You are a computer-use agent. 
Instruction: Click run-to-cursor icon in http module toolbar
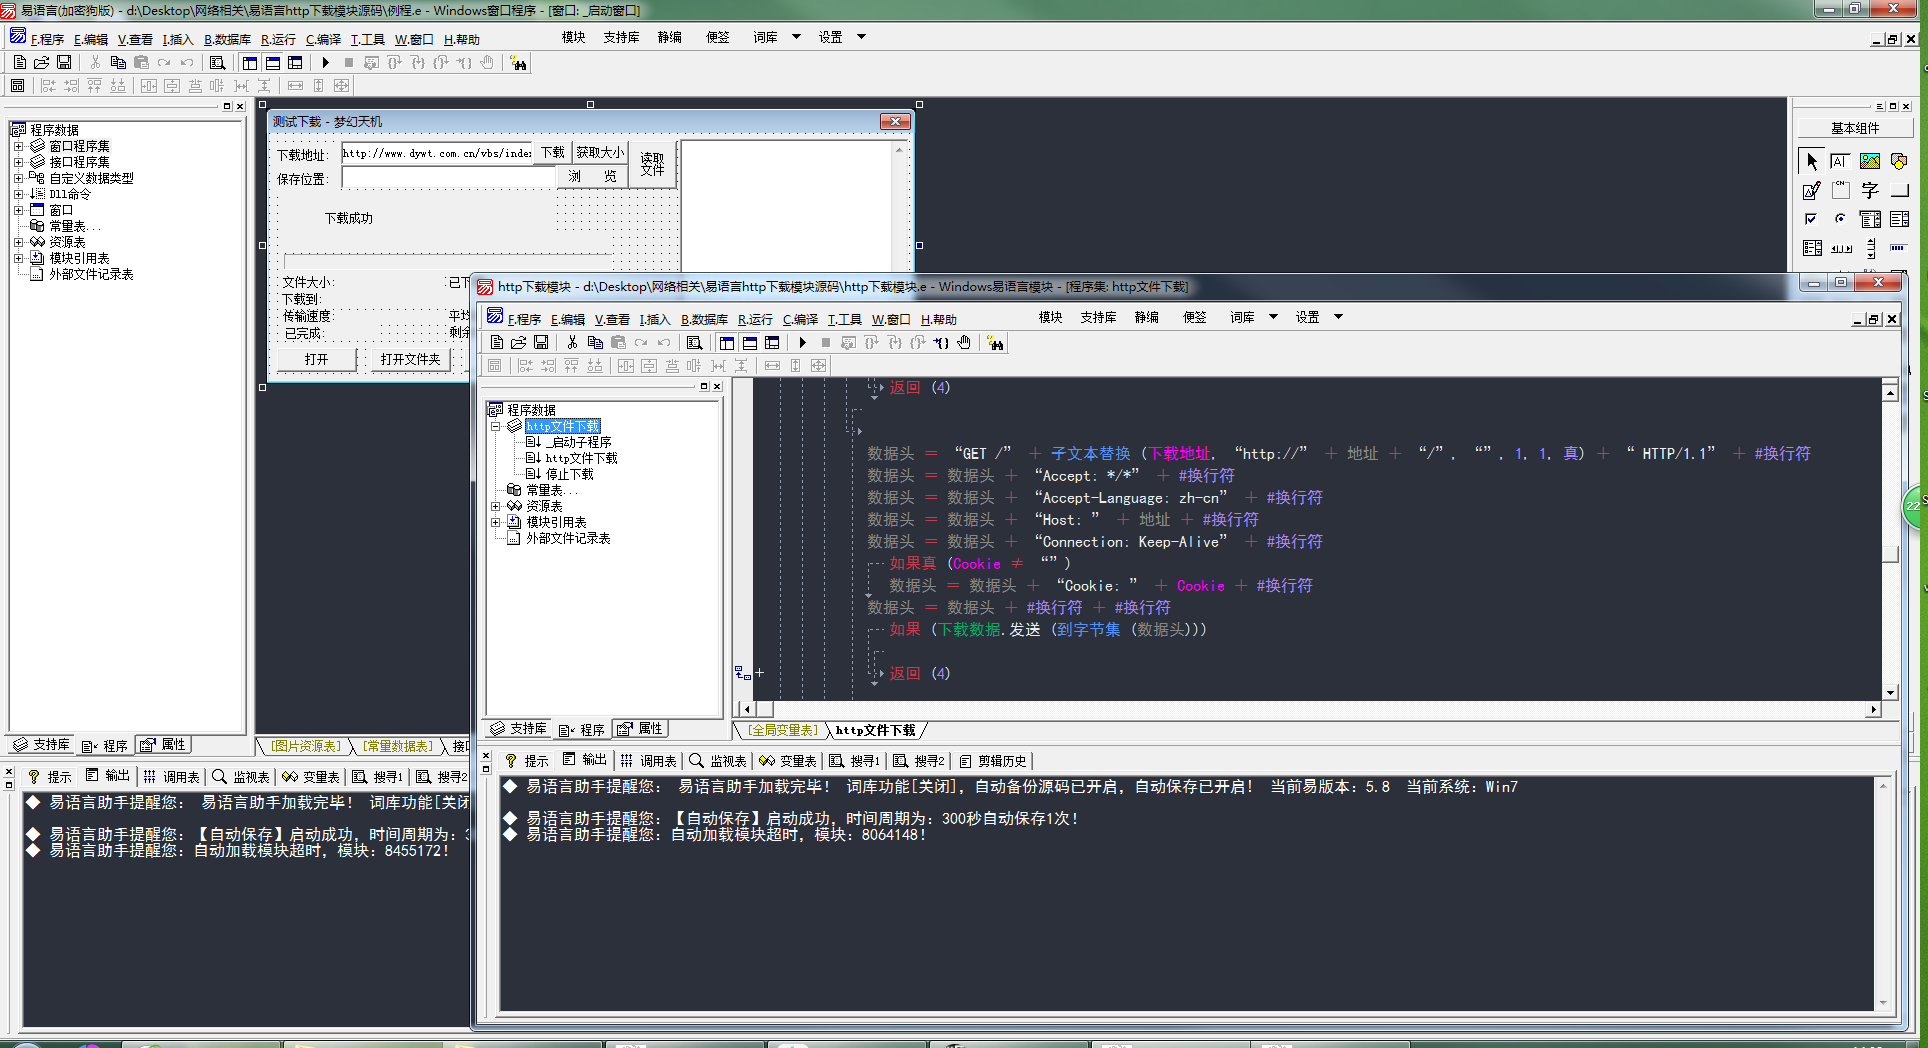point(941,342)
